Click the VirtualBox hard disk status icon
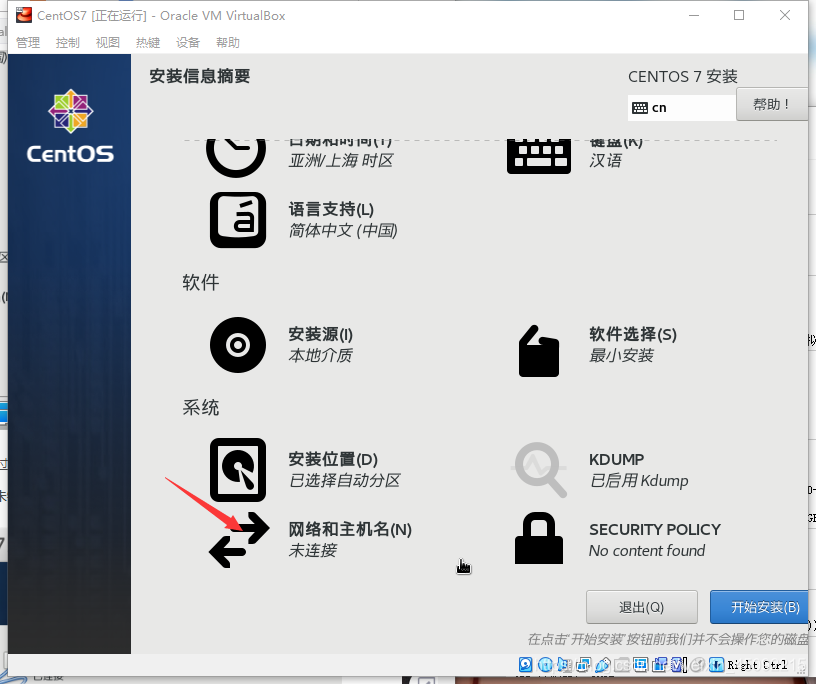The height and width of the screenshot is (684, 816). 526,664
